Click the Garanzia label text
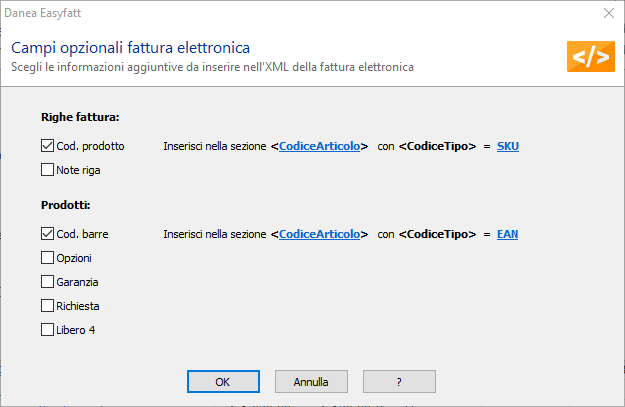Viewport: 625px width, 407px height. tap(77, 282)
